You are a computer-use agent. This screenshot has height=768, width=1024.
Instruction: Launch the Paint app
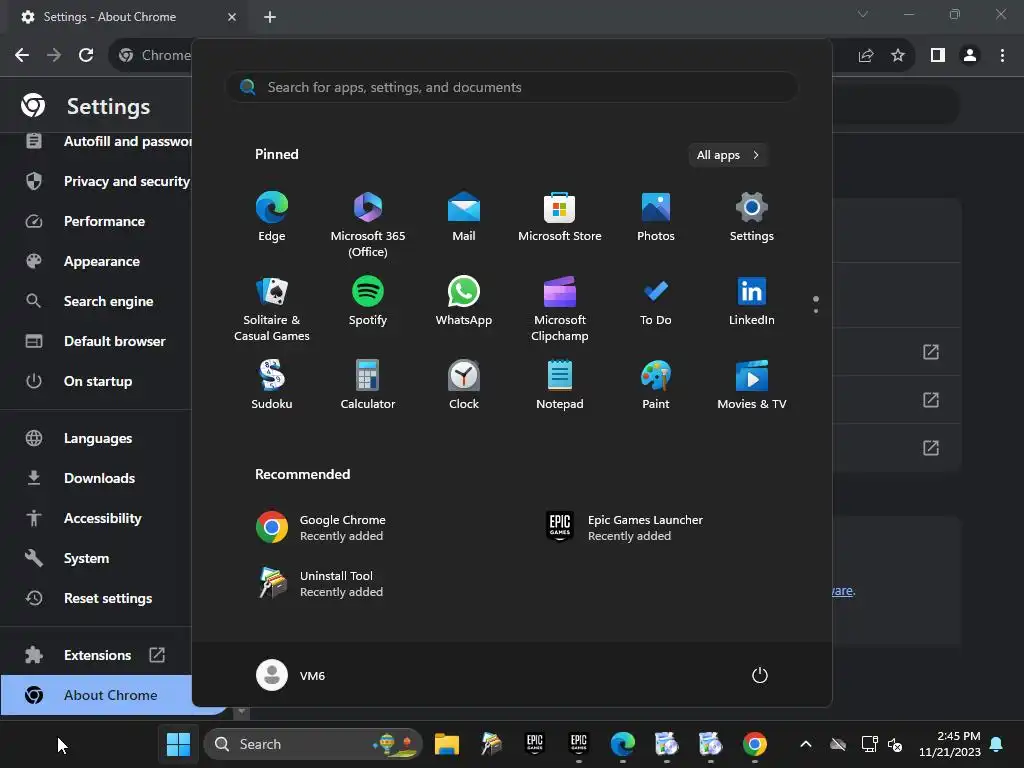(x=656, y=384)
